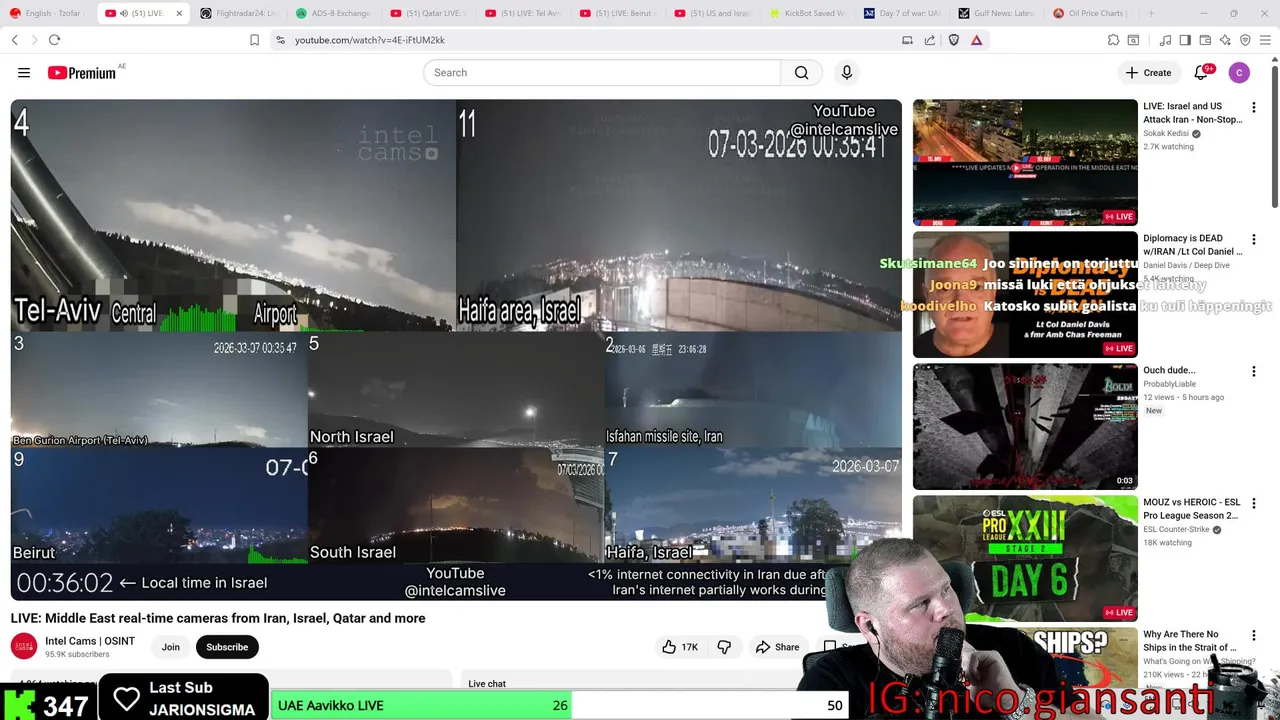Screen dimensions: 1280x720
Task: Click the YouTube search magnifier button
Action: (x=801, y=73)
